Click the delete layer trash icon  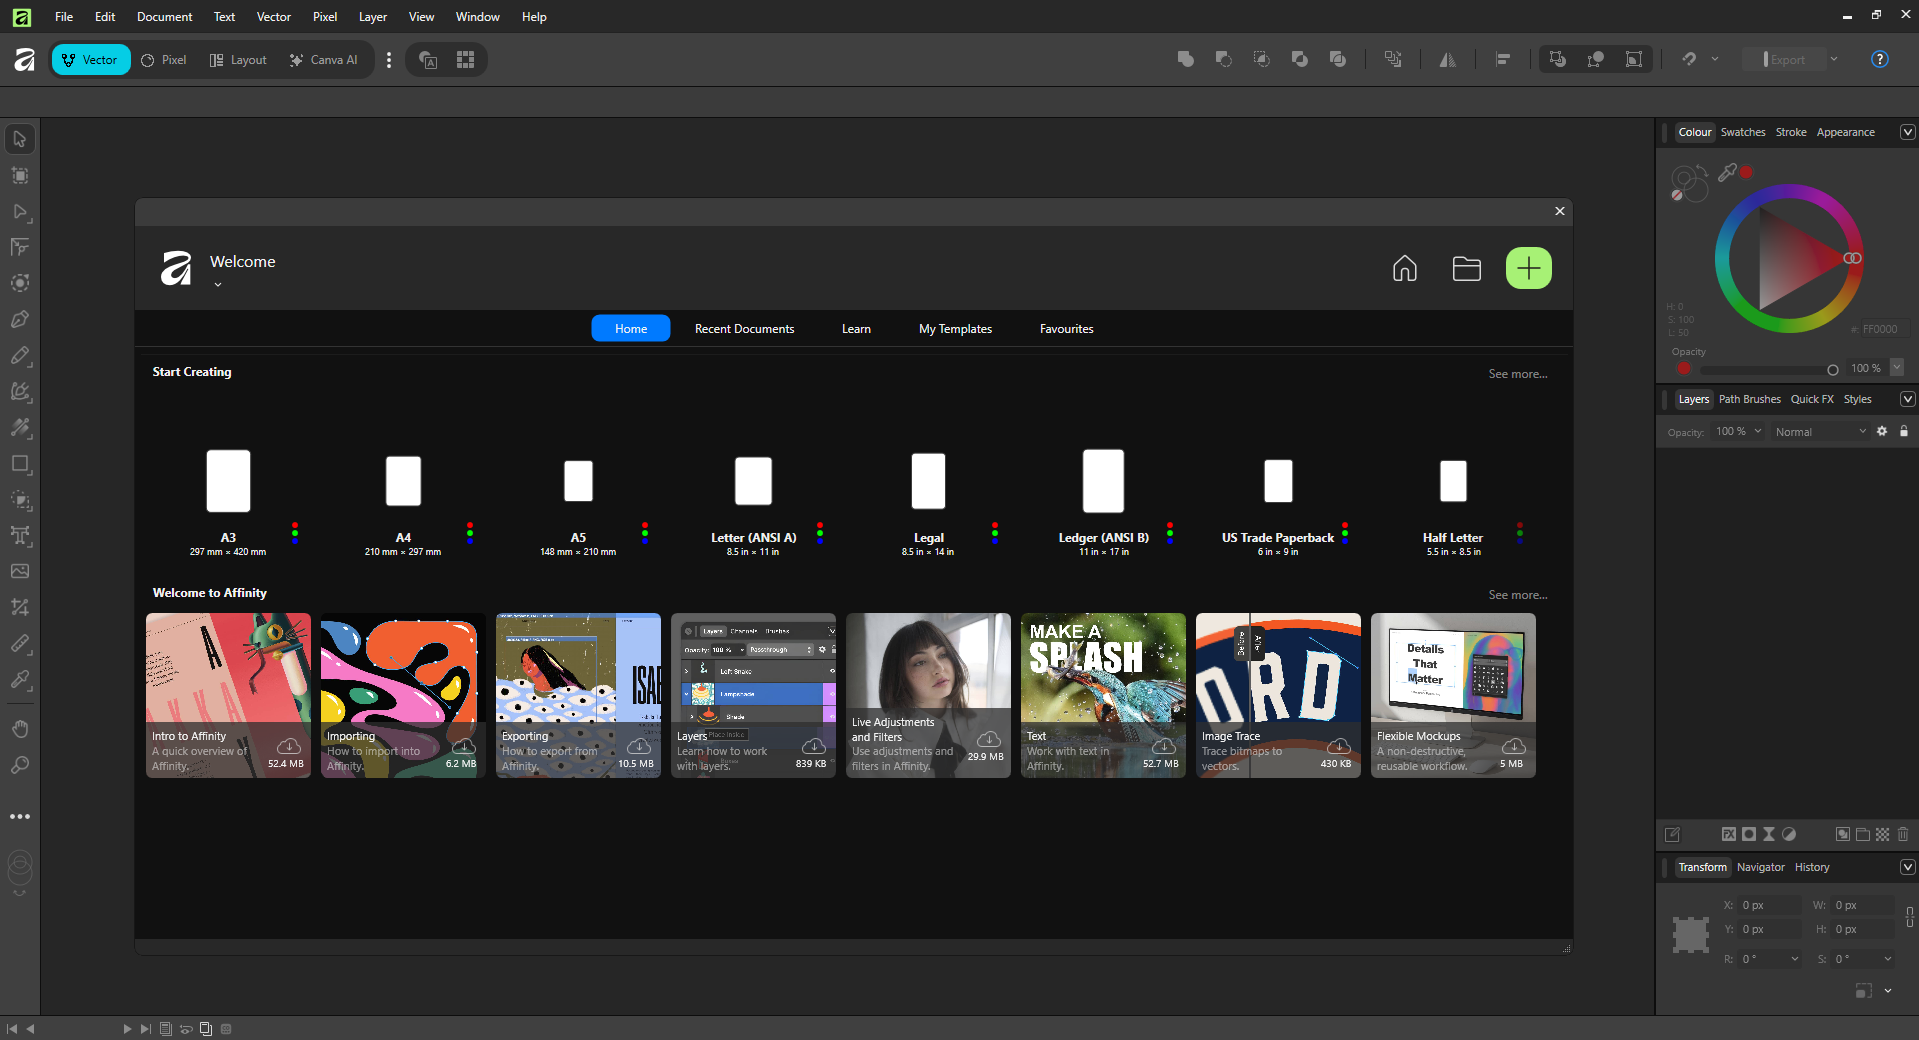pyautogui.click(x=1903, y=834)
